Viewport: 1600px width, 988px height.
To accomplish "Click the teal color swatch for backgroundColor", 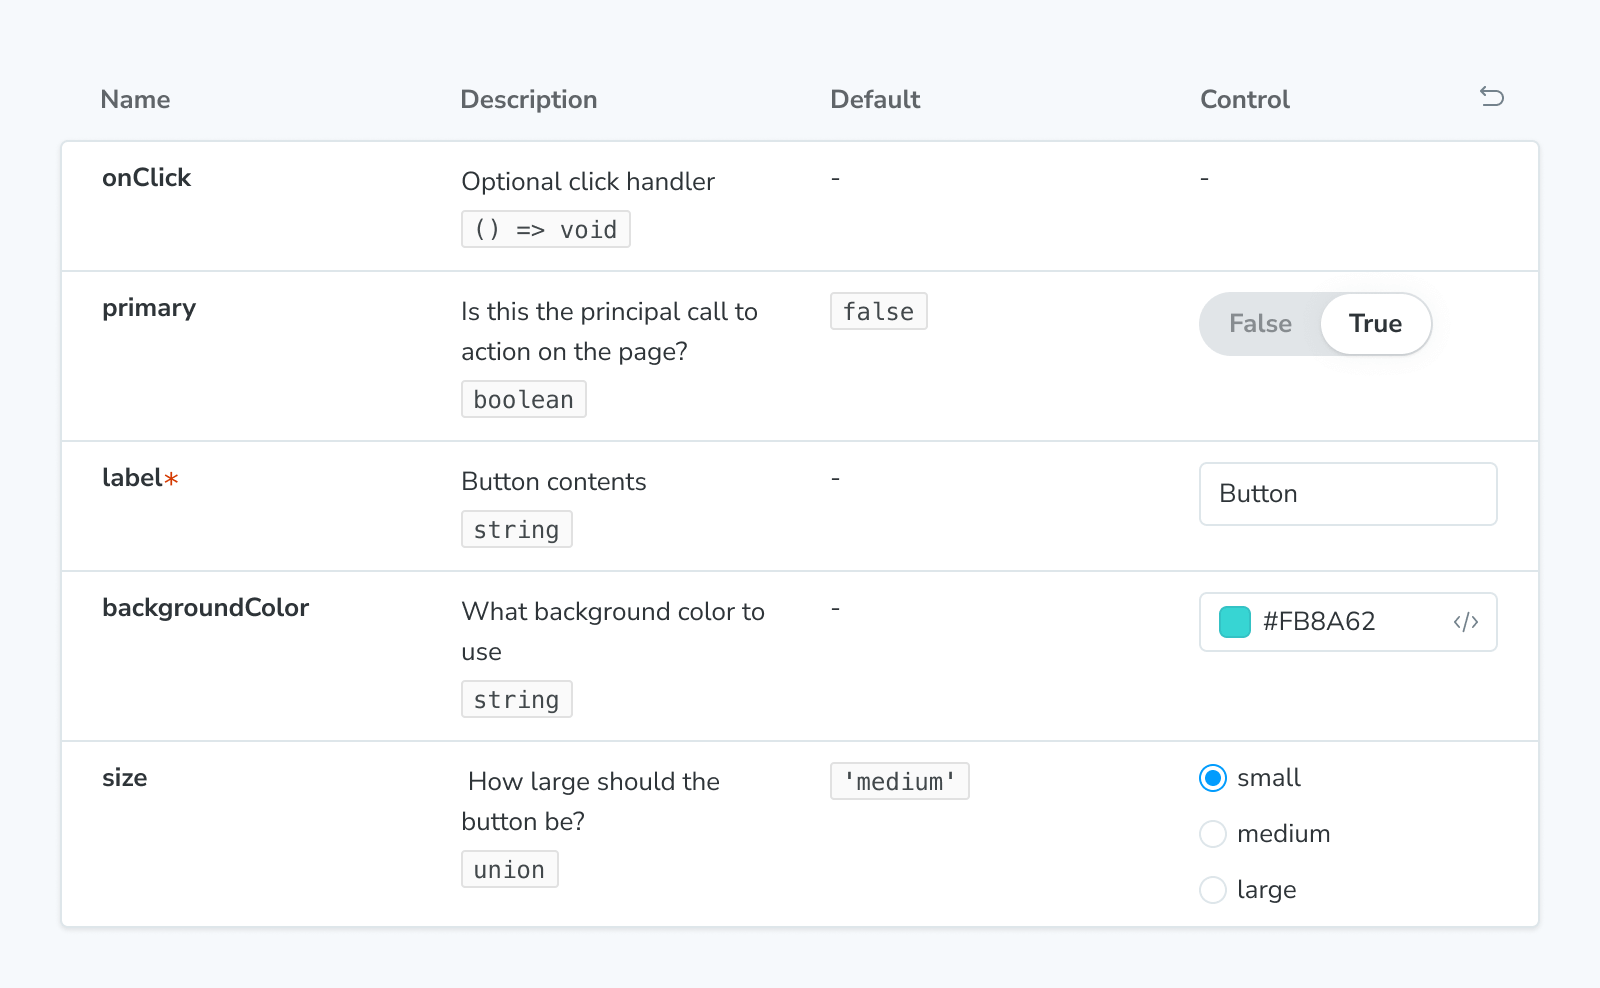I will (1234, 621).
